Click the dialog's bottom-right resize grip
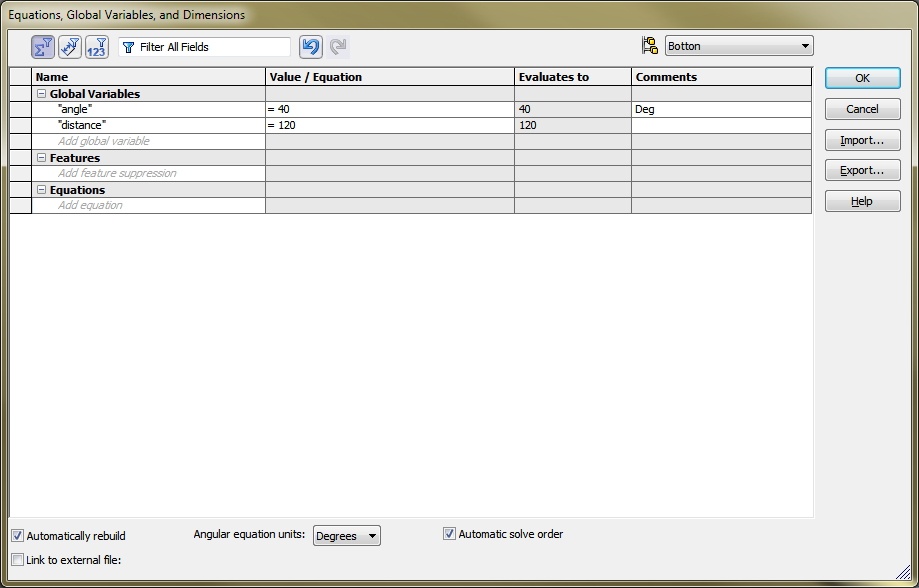 click(904, 573)
